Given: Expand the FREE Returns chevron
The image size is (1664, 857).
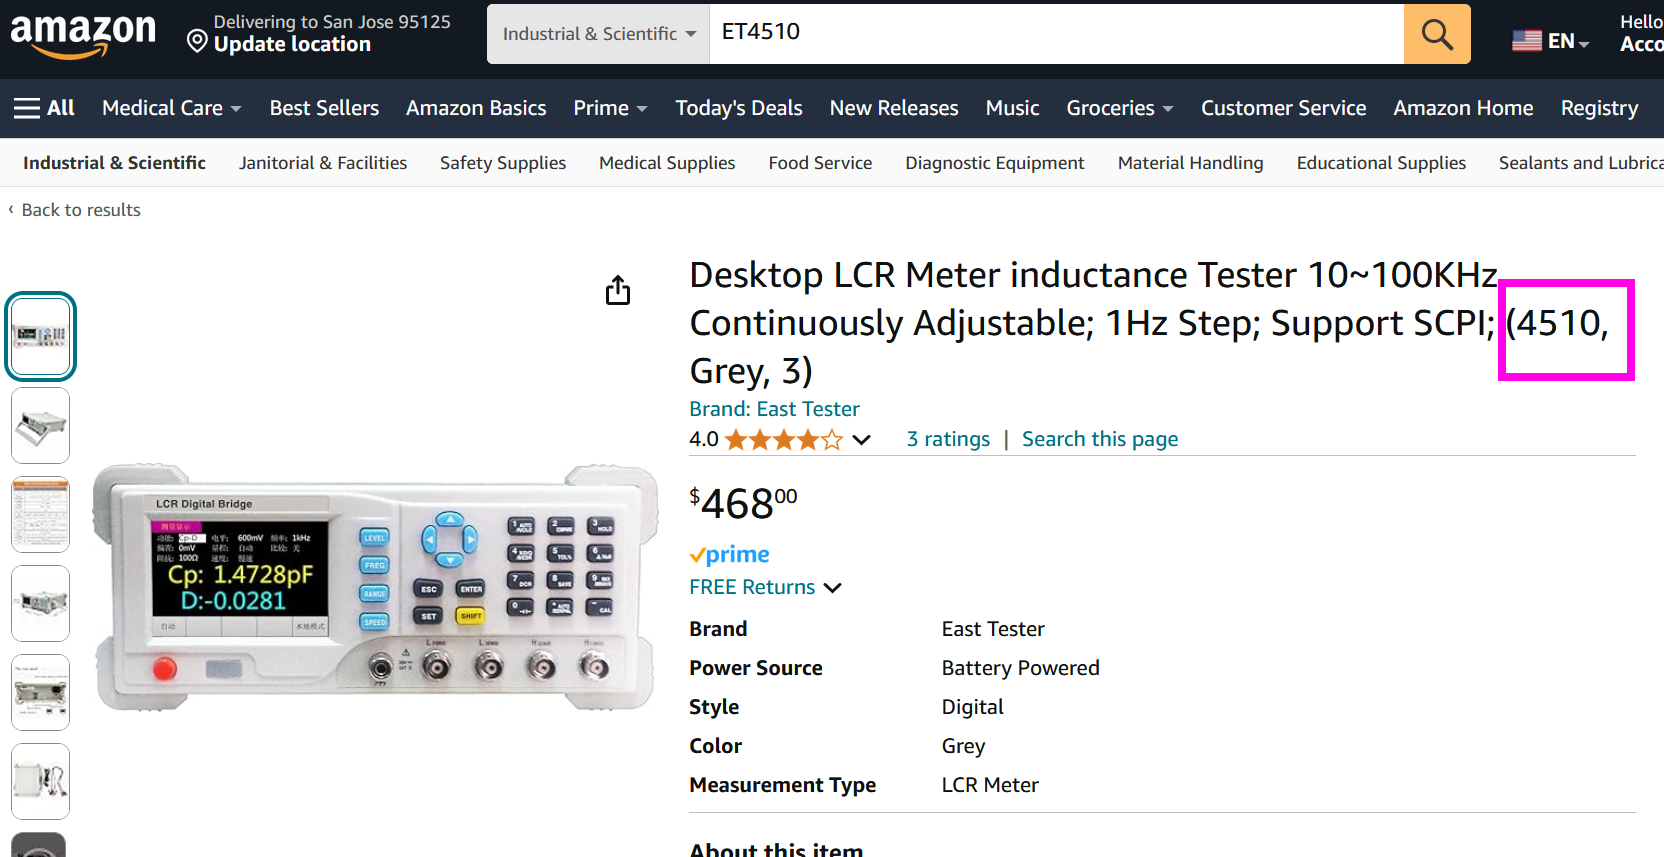Looking at the screenshot, I should tap(832, 588).
